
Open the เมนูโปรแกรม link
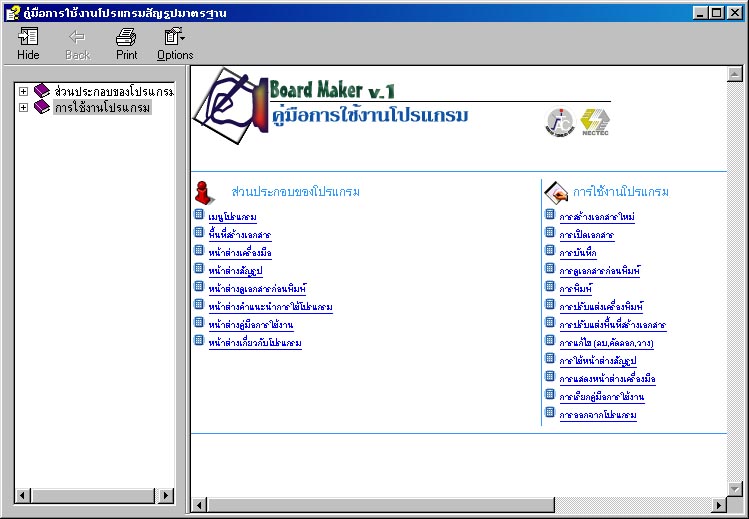[x=233, y=217]
